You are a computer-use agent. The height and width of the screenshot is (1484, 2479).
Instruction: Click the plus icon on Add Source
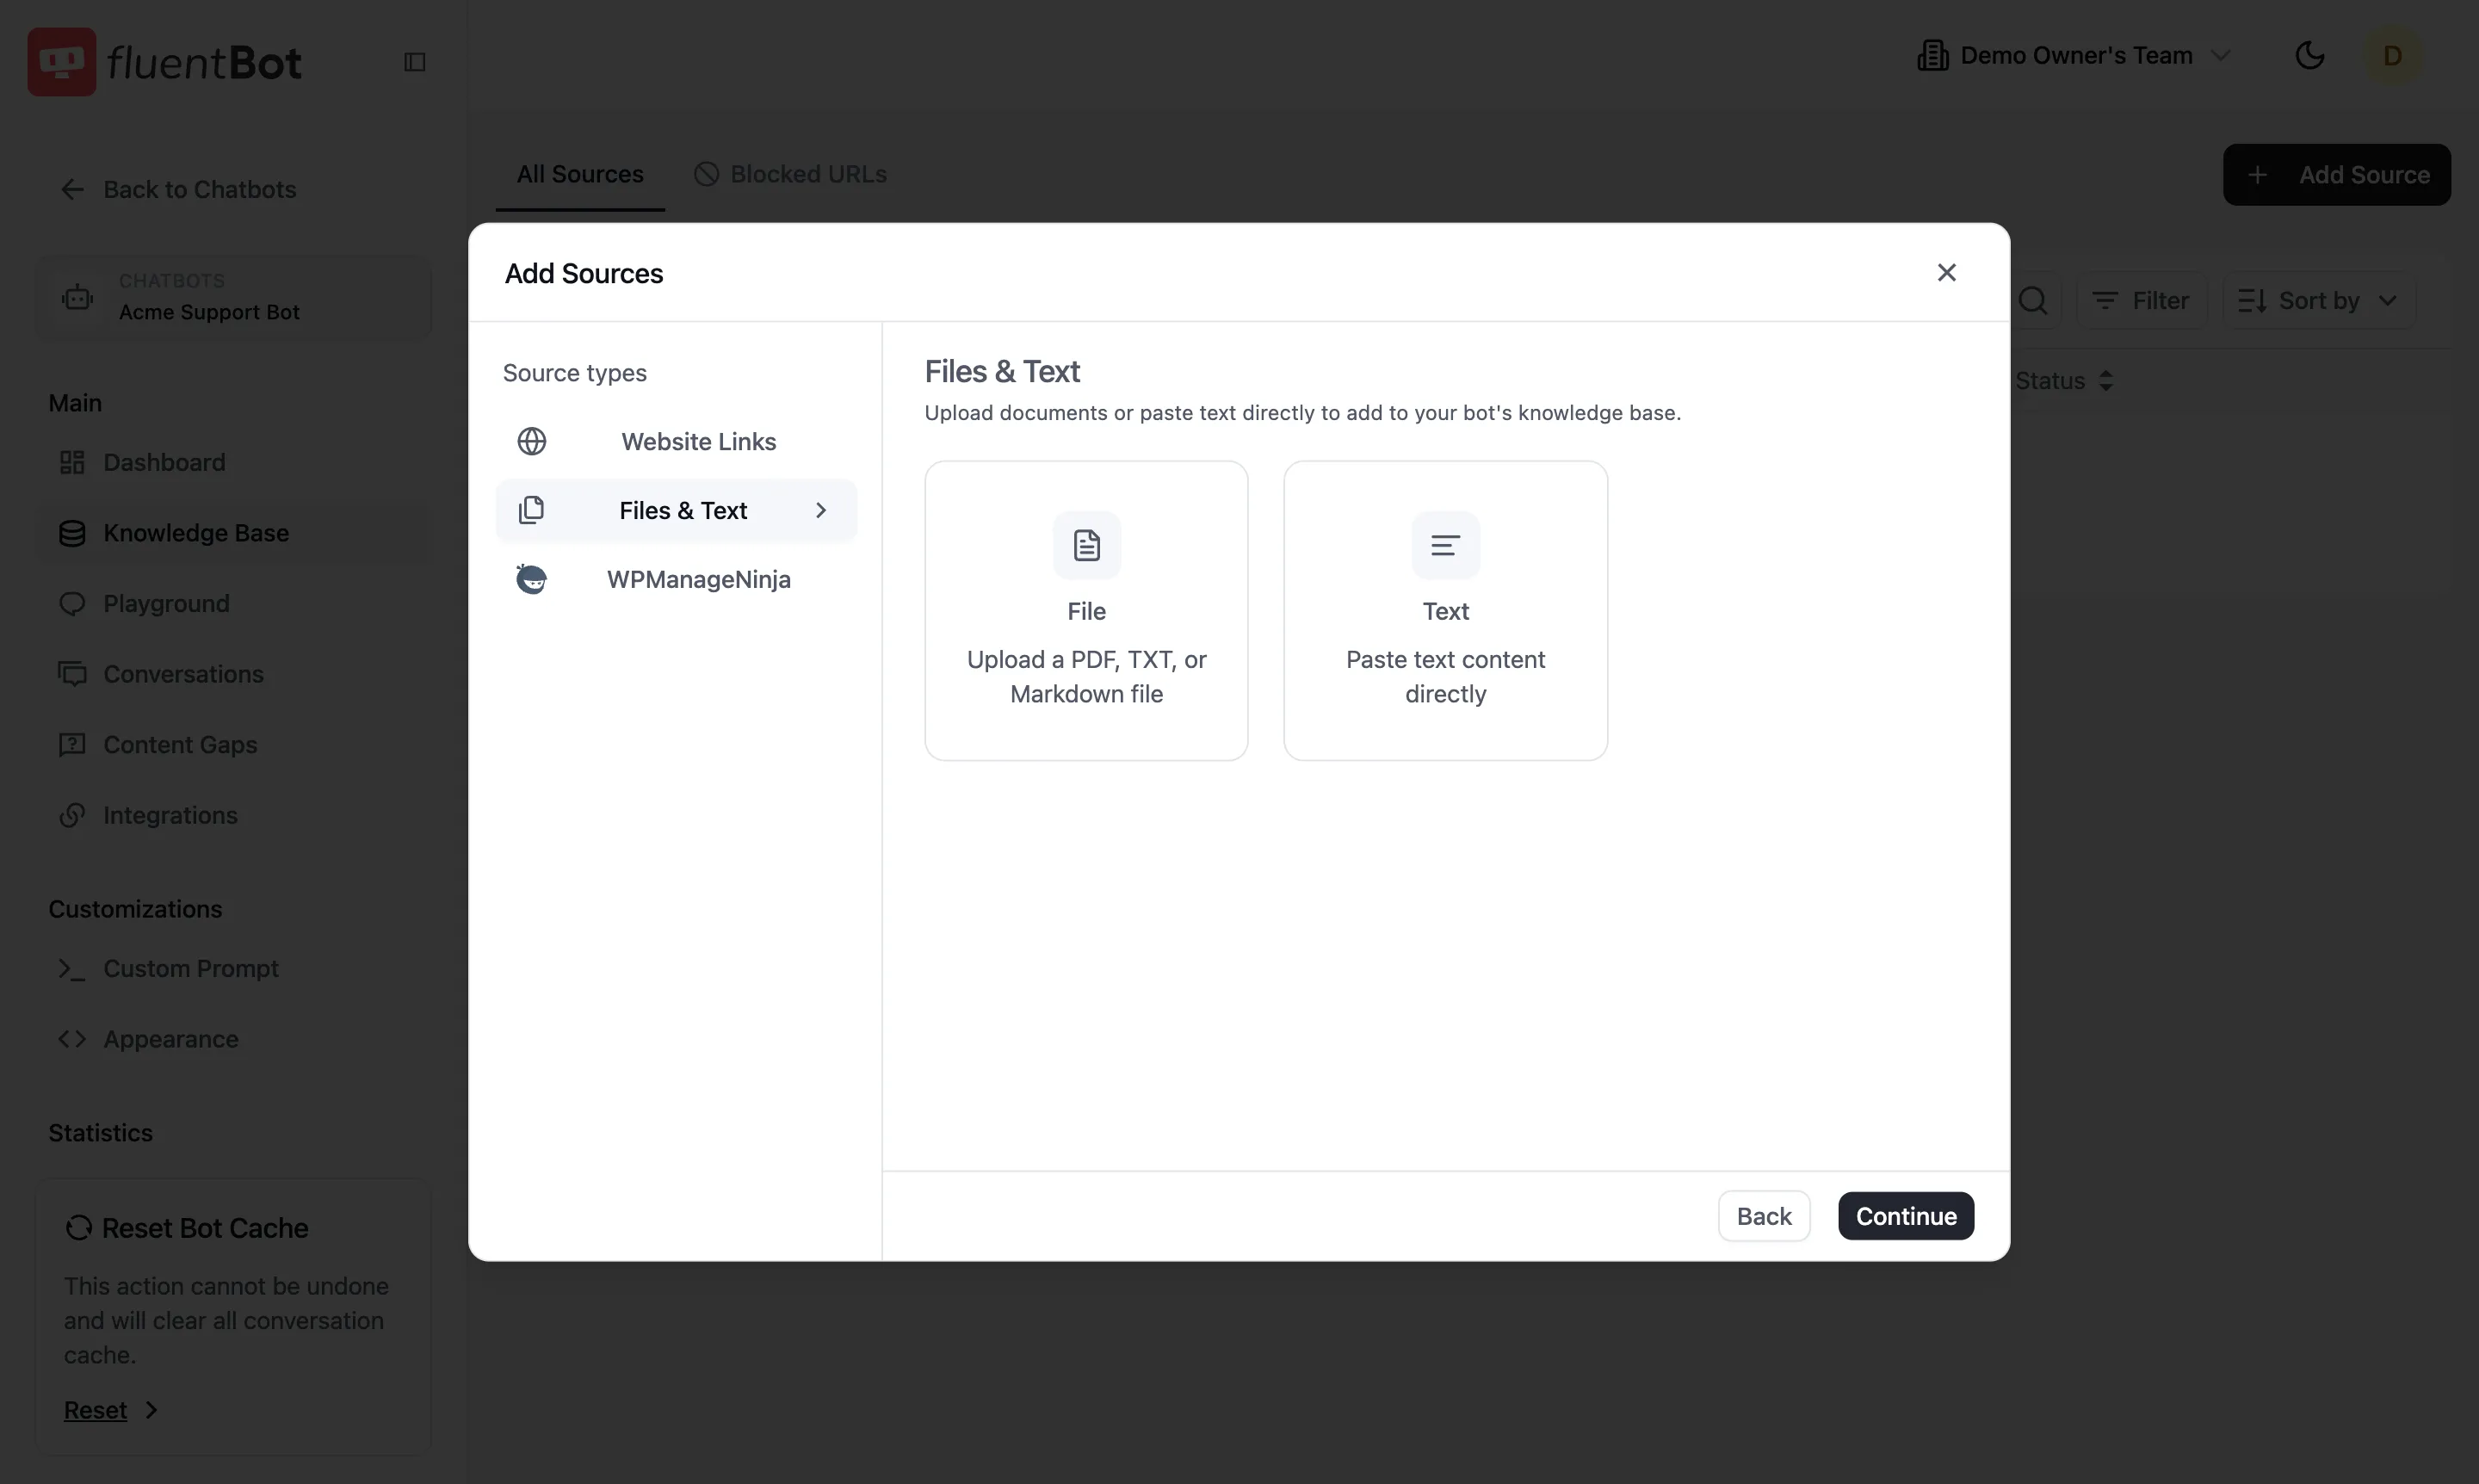click(2257, 175)
